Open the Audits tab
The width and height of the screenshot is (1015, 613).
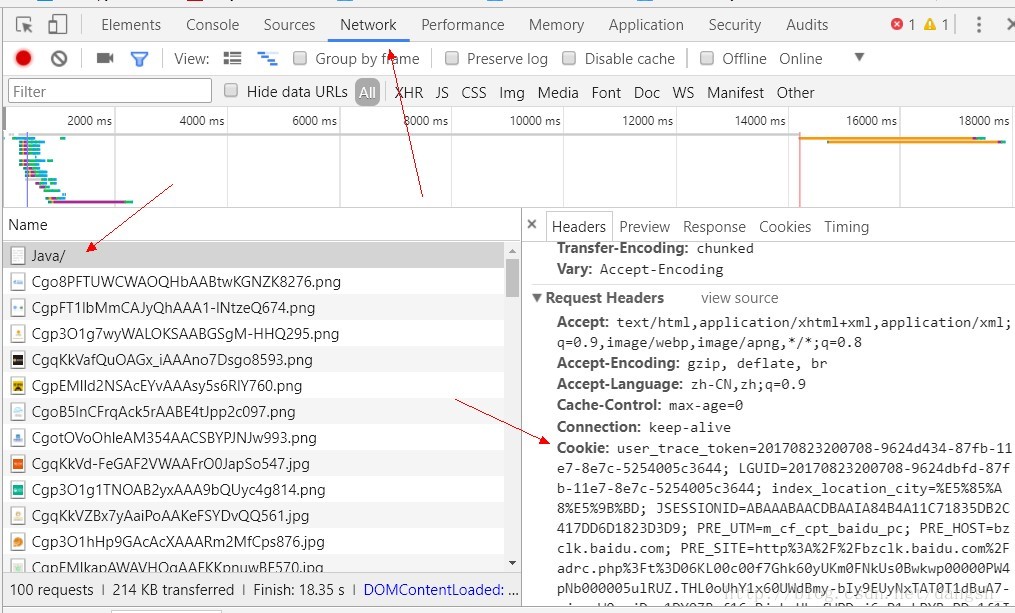pos(807,25)
